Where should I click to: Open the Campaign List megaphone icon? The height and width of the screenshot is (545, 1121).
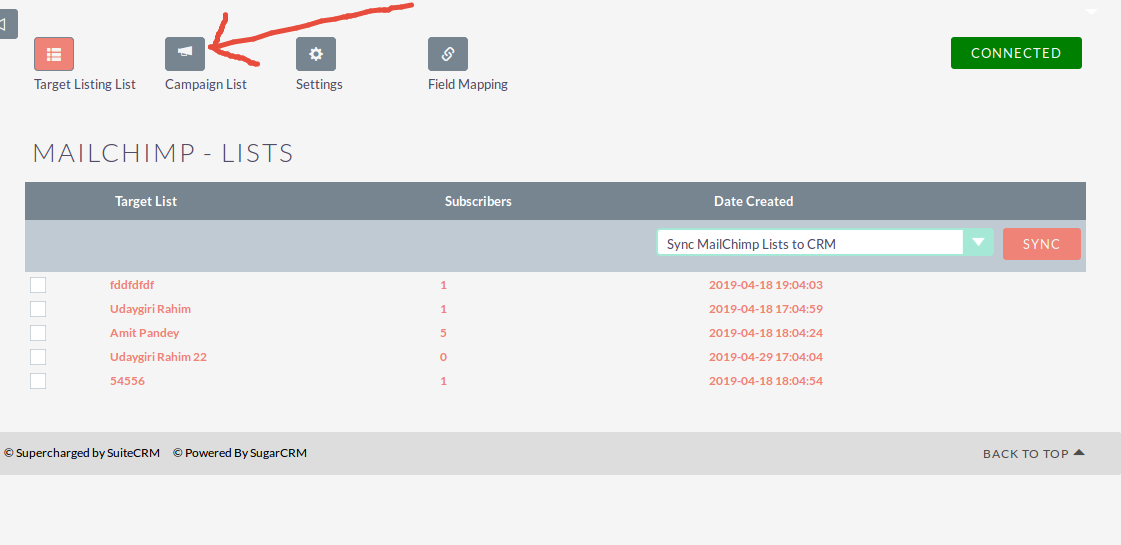[x=185, y=54]
